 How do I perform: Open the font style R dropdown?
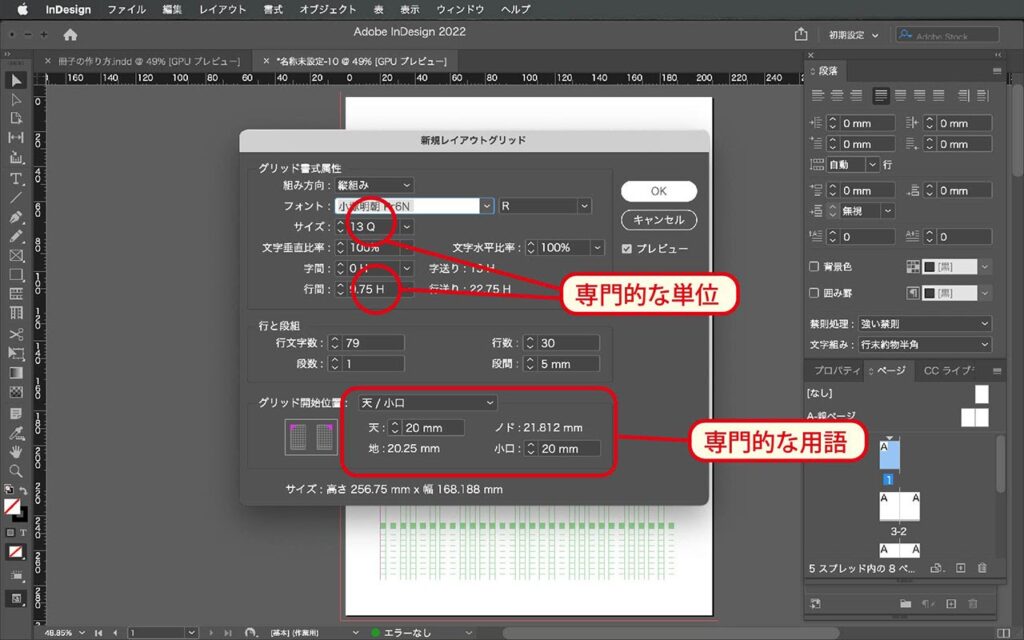click(545, 206)
